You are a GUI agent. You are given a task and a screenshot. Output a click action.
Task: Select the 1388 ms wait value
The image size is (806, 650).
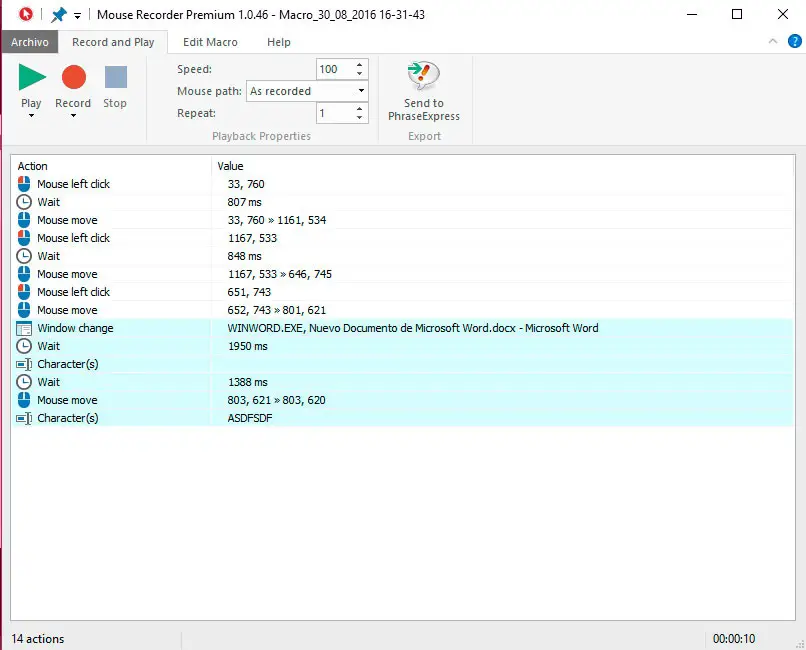247,382
